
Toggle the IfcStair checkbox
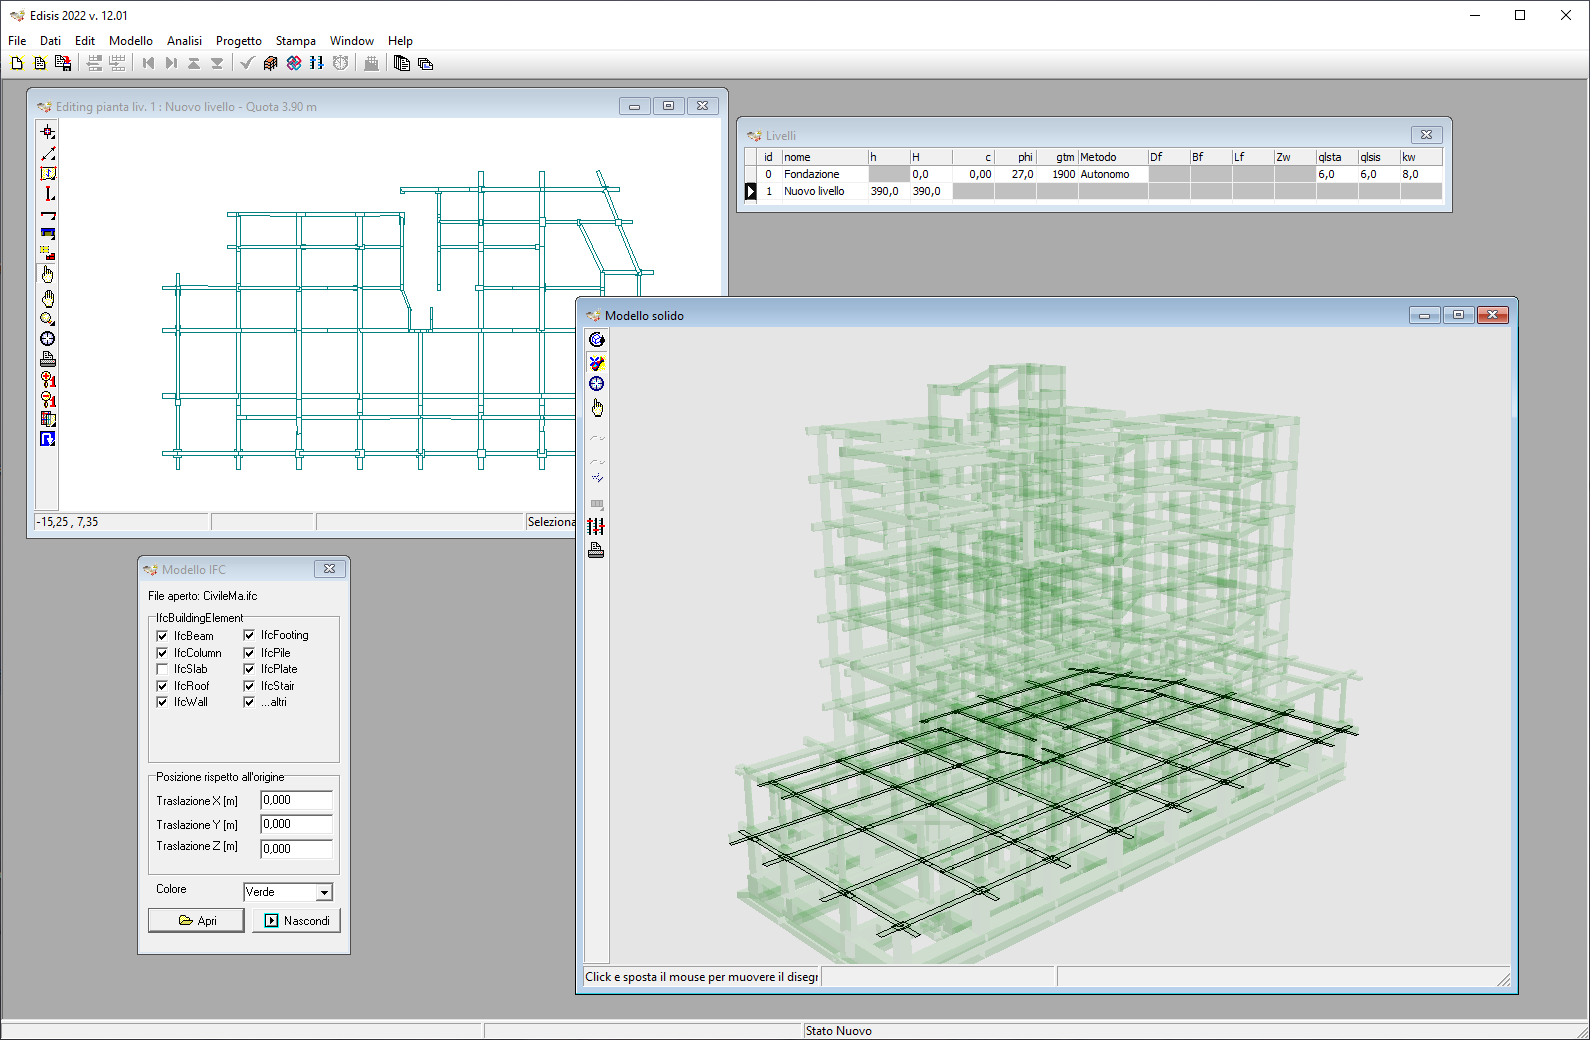coord(249,686)
